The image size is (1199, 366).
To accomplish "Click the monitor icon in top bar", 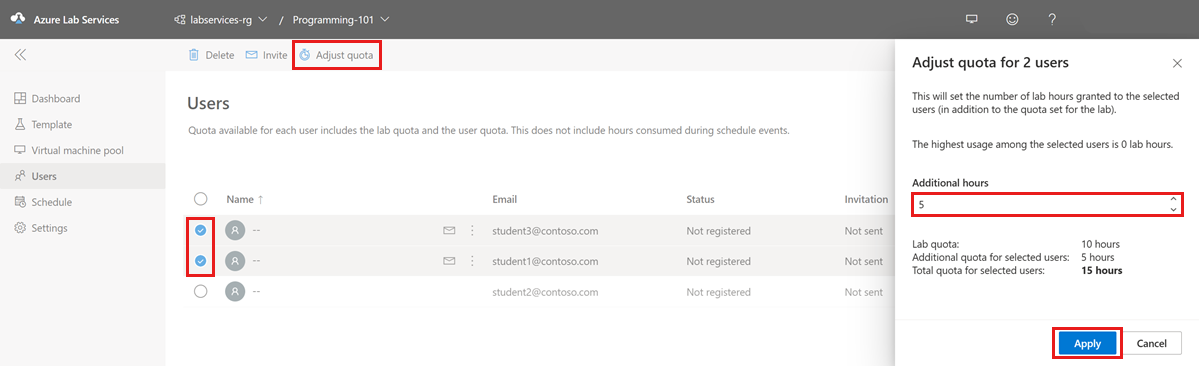I will [972, 19].
